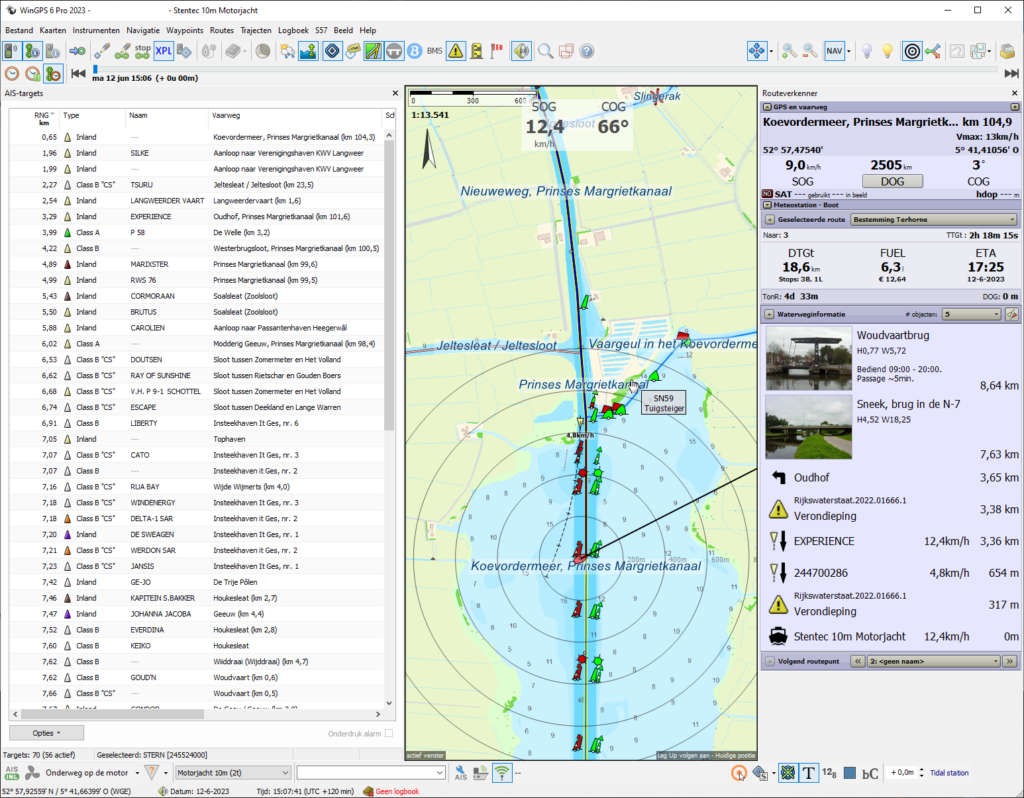Click the zoom in magnifier icon
The image size is (1024, 798).
[789, 51]
